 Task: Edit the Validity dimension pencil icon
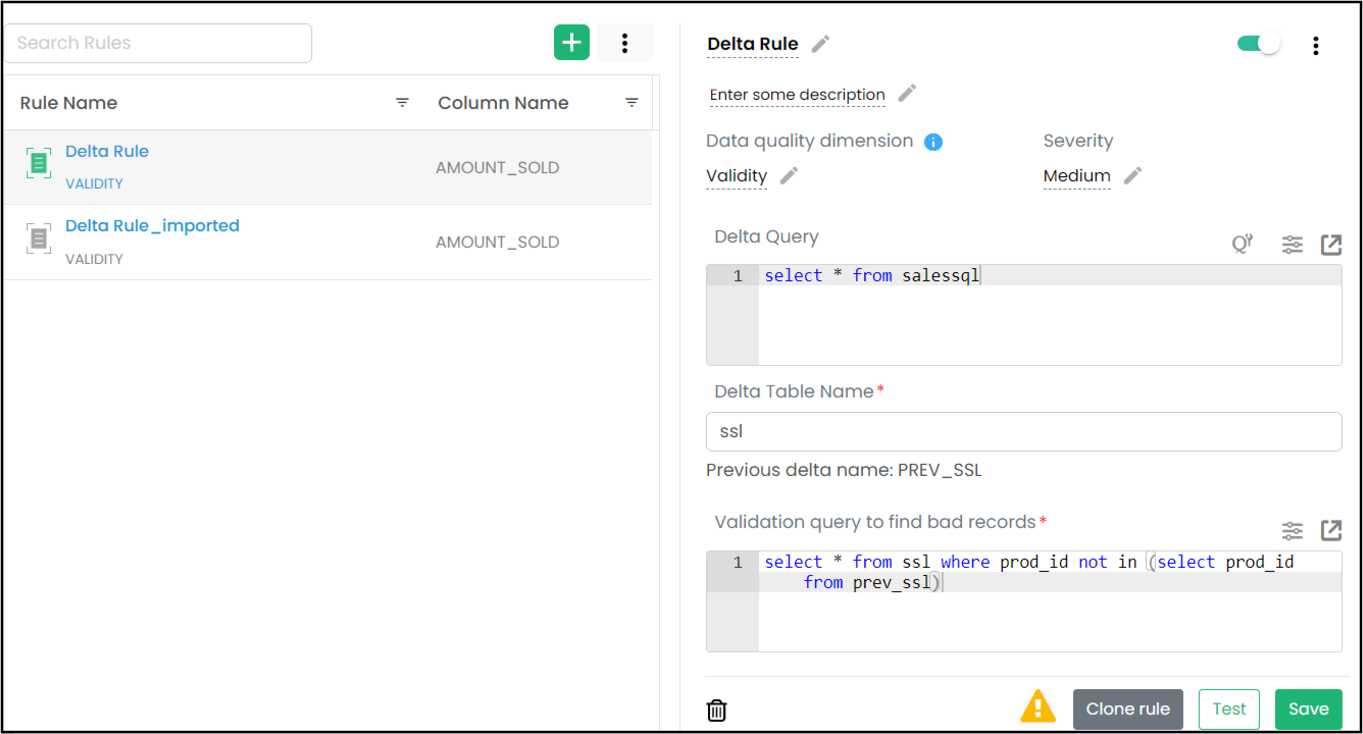point(789,176)
